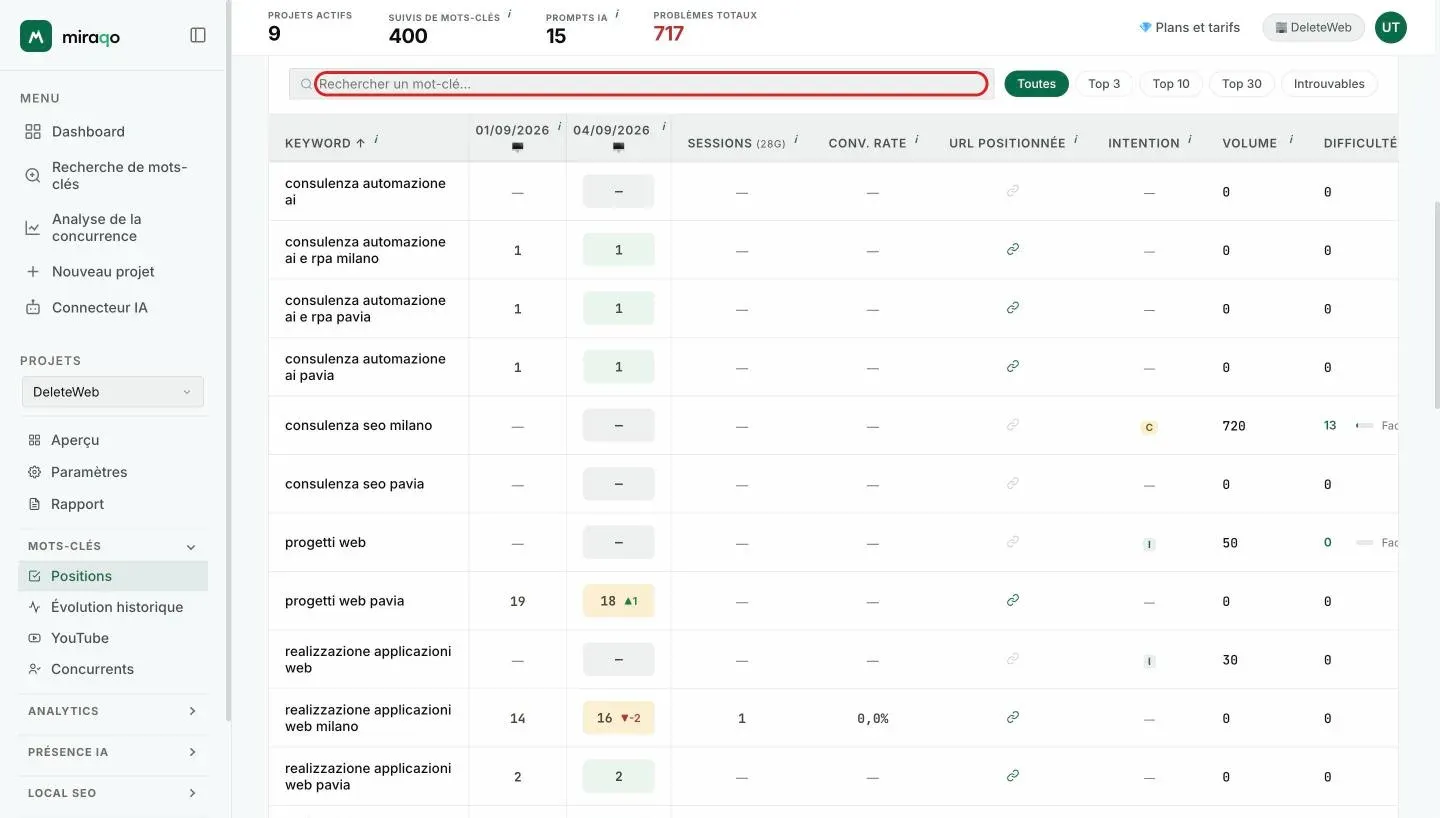Screen dimensions: 1440x818
Task: Expand the LOCAL SEO section
Action: pyautogui.click(x=113, y=793)
